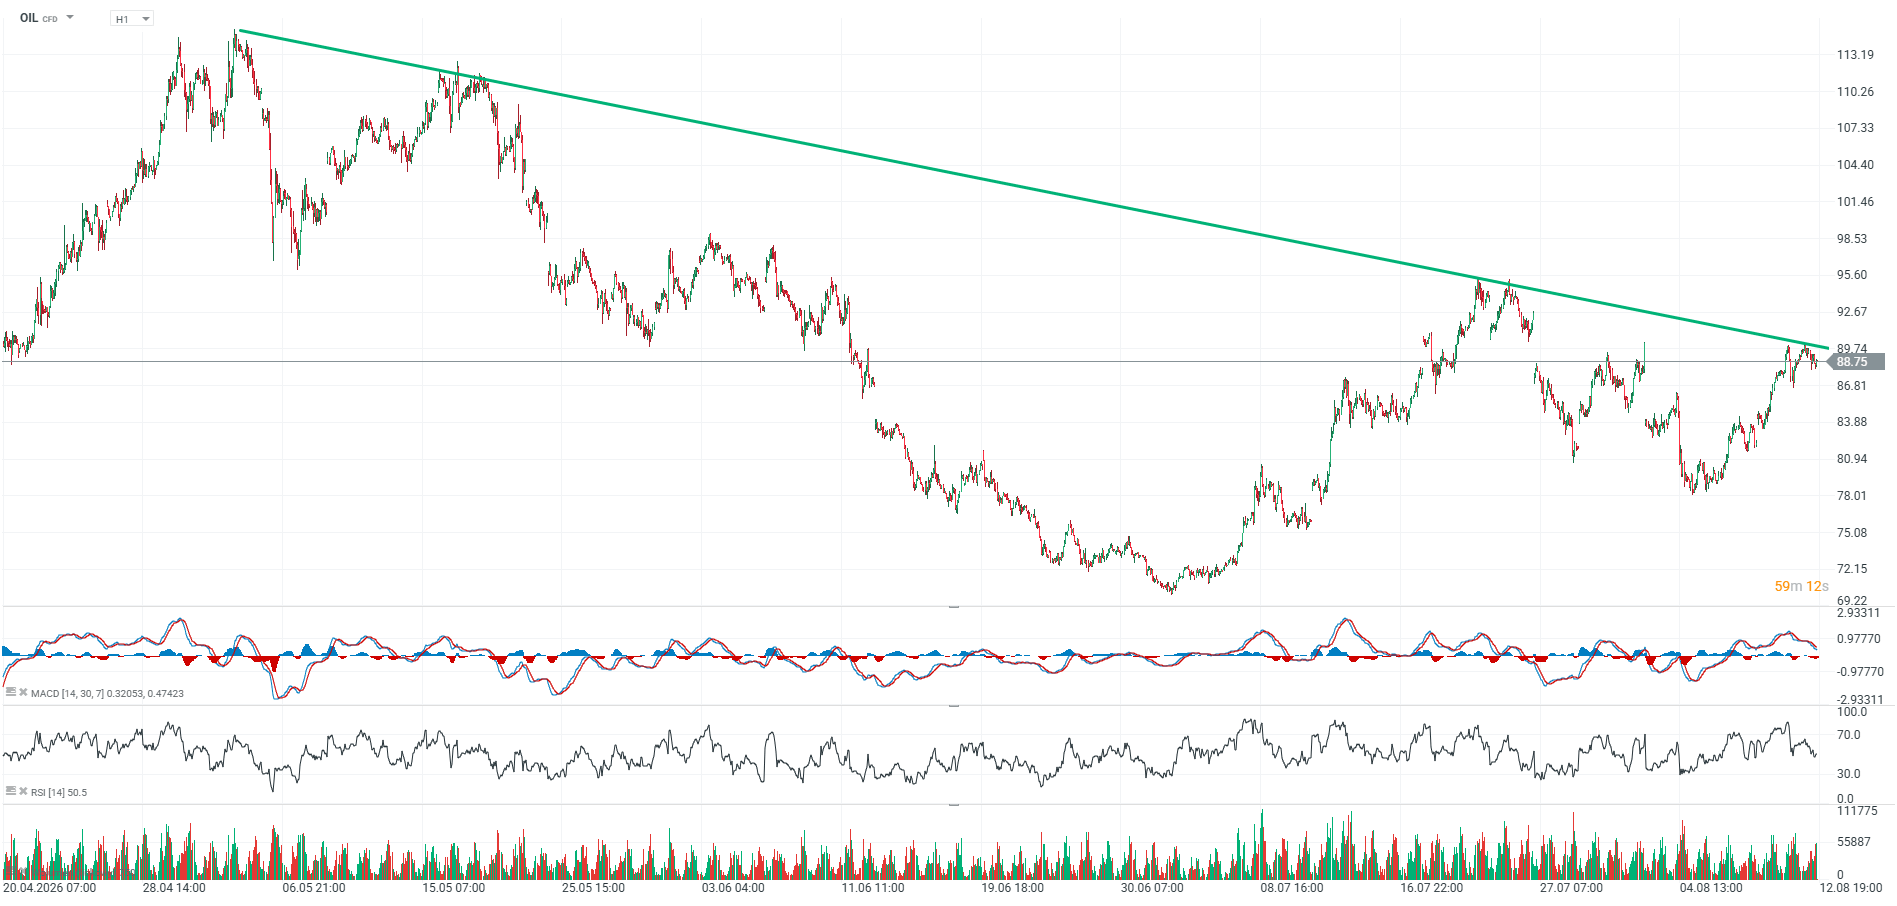Remove the RSI indicator with its X icon
Viewport: 1897px width, 906px height.
tap(23, 791)
